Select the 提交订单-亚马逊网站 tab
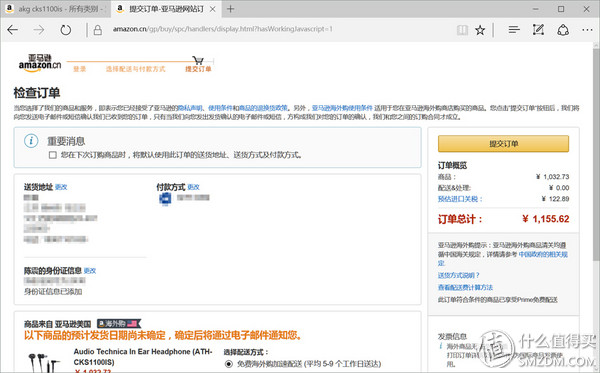 (165, 9)
